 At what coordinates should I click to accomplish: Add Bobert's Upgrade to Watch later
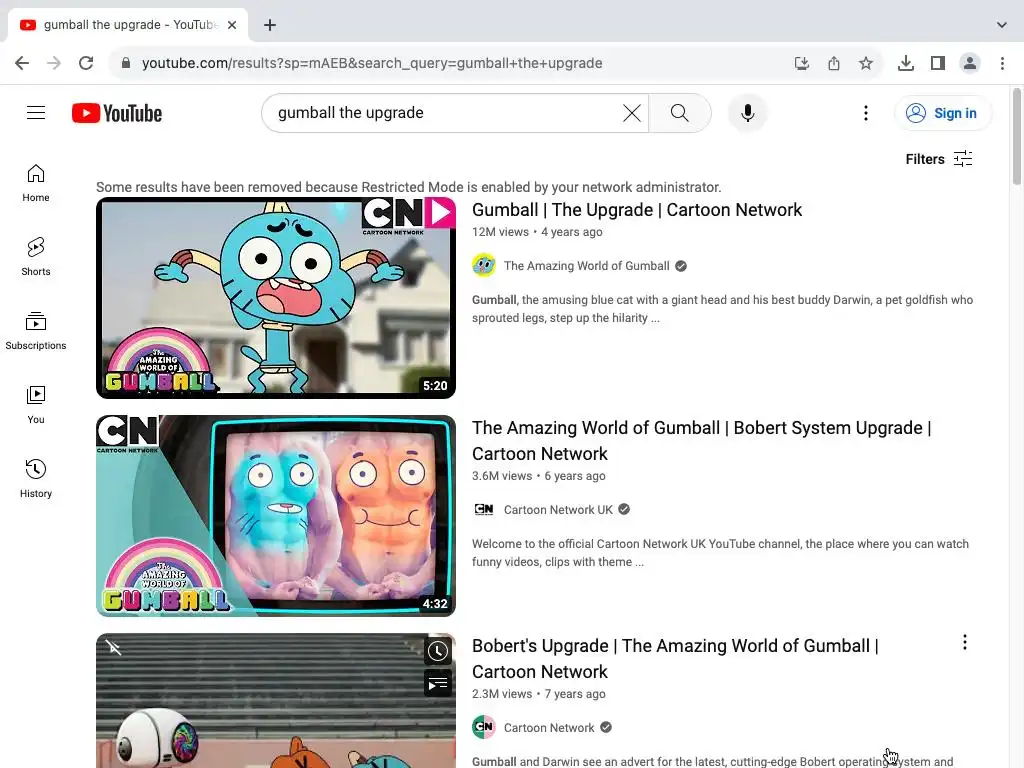(x=438, y=651)
